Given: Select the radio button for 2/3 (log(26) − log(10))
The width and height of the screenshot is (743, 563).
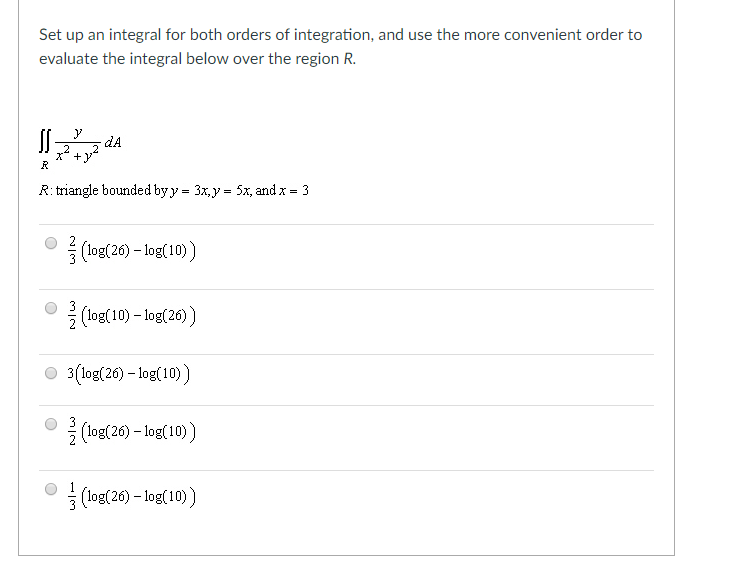Looking at the screenshot, I should pos(51,243).
